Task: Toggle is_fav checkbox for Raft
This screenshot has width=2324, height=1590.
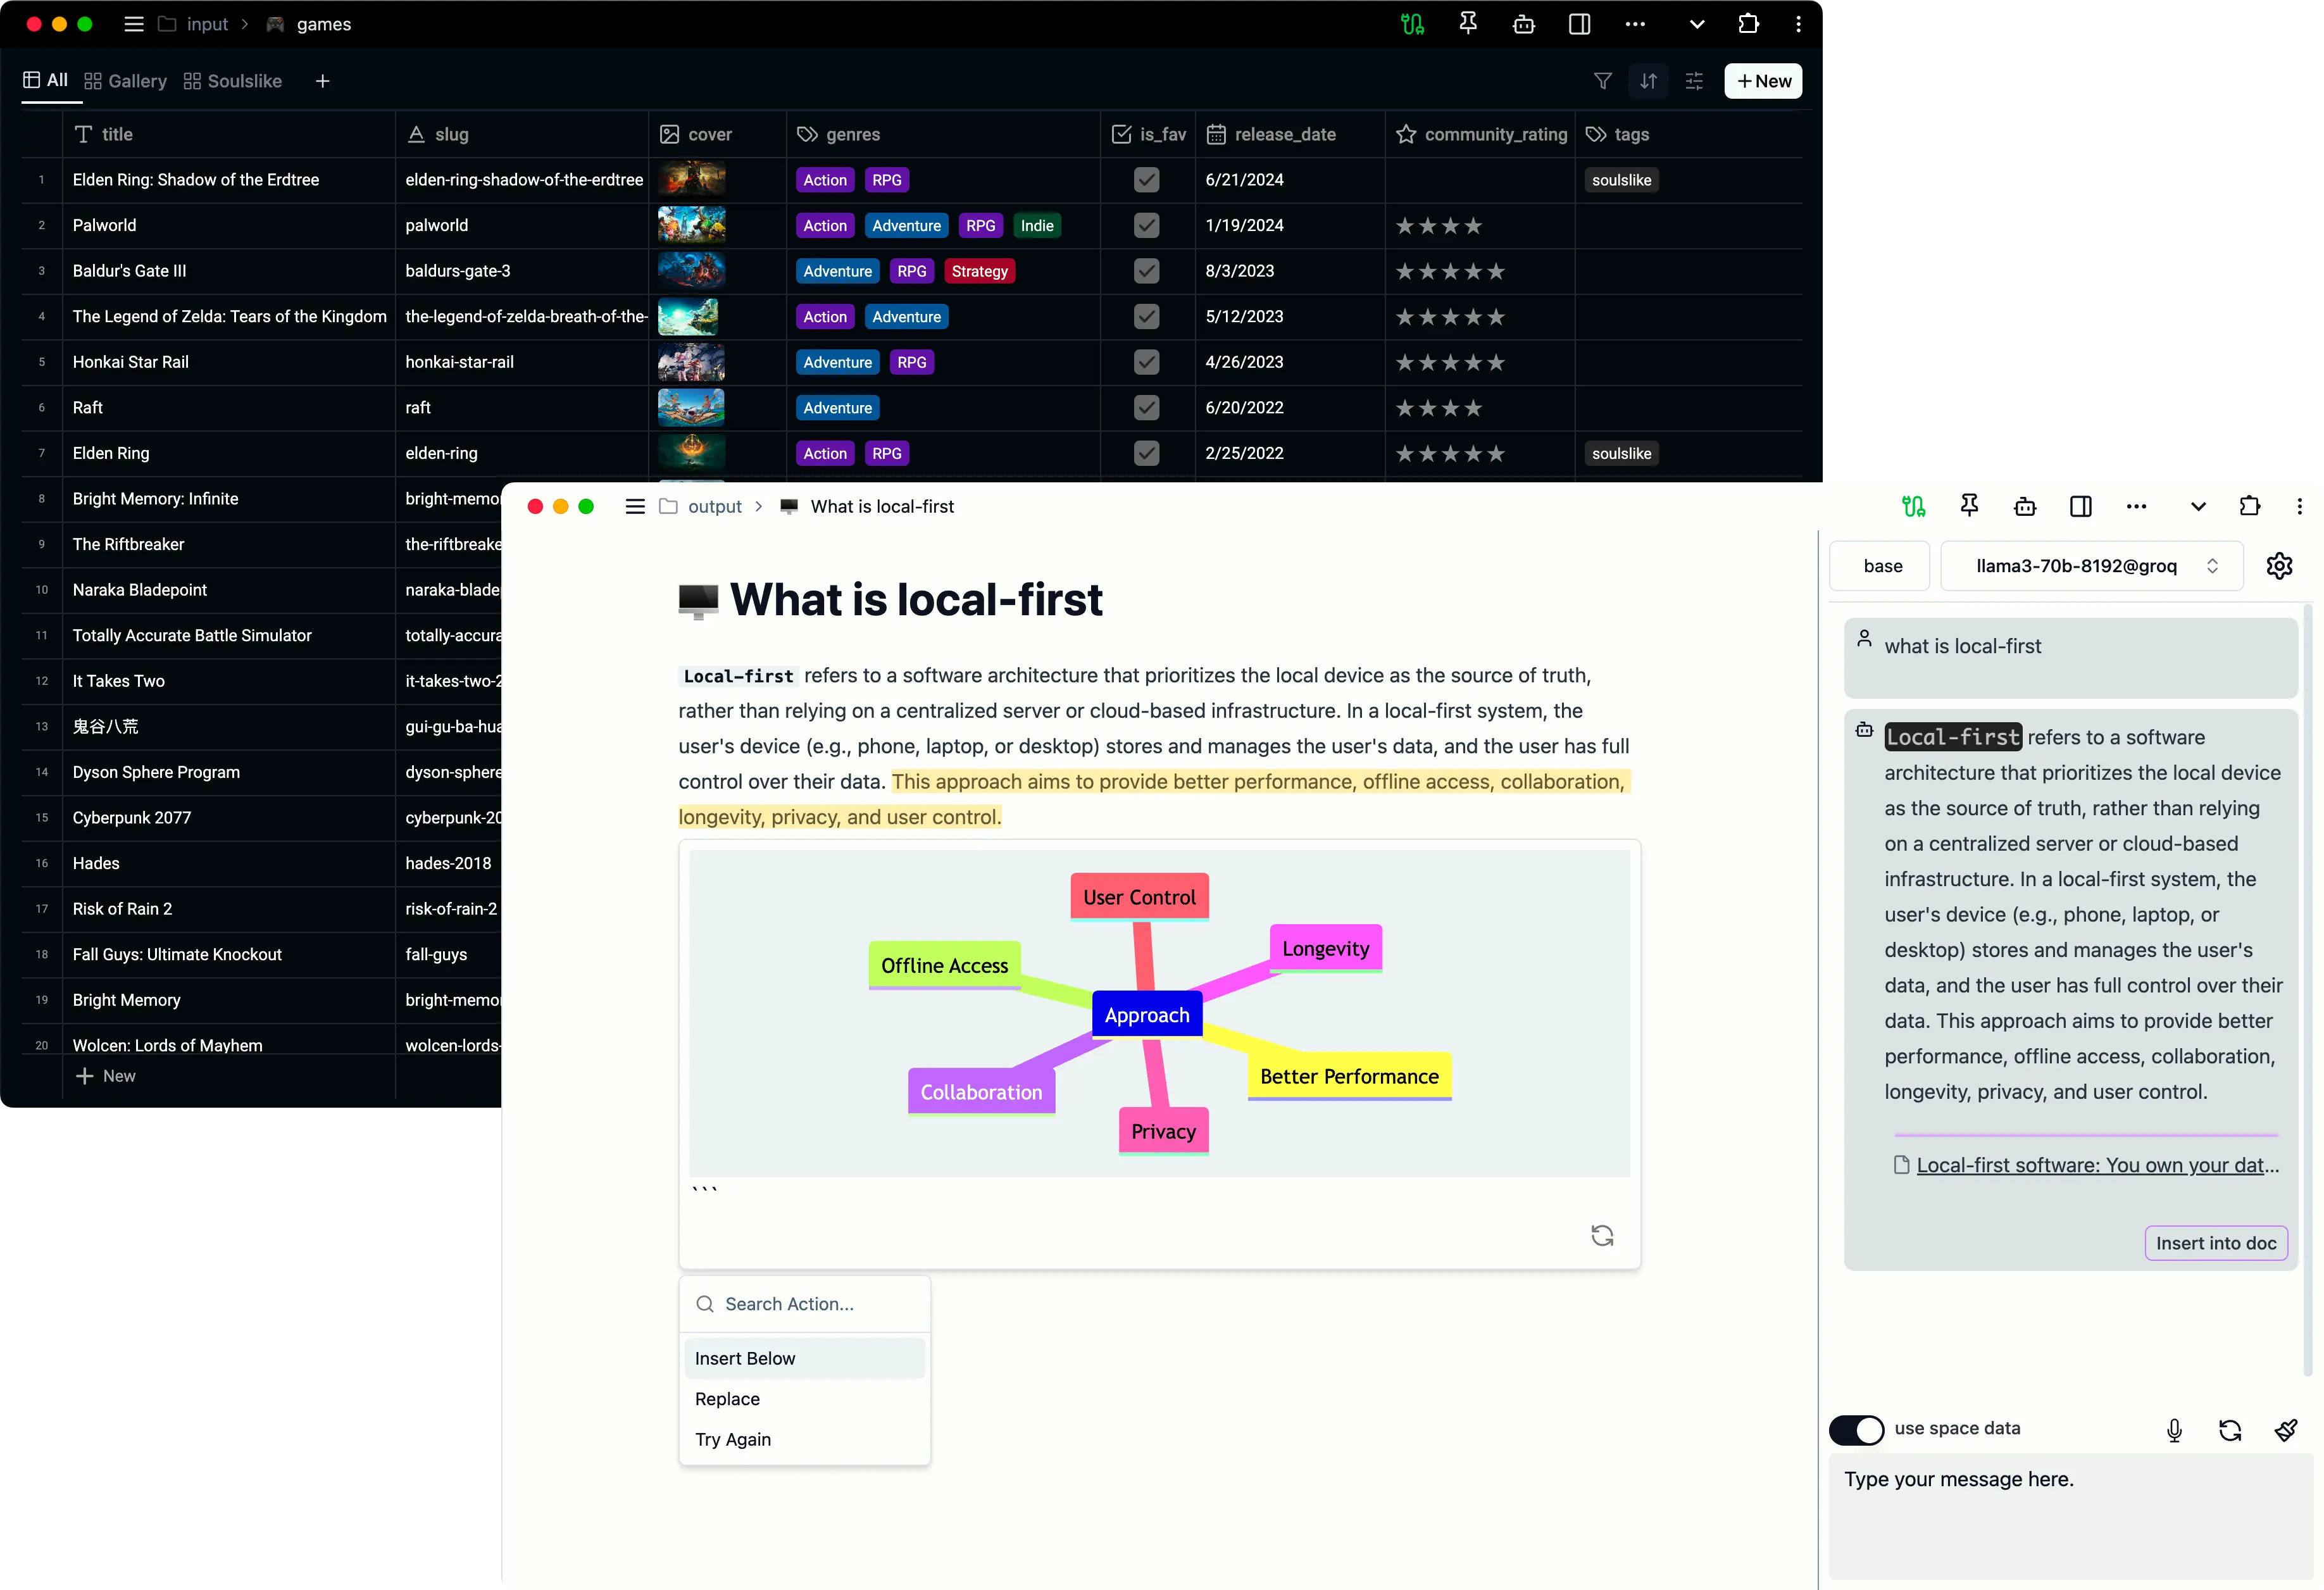Action: [x=1147, y=408]
